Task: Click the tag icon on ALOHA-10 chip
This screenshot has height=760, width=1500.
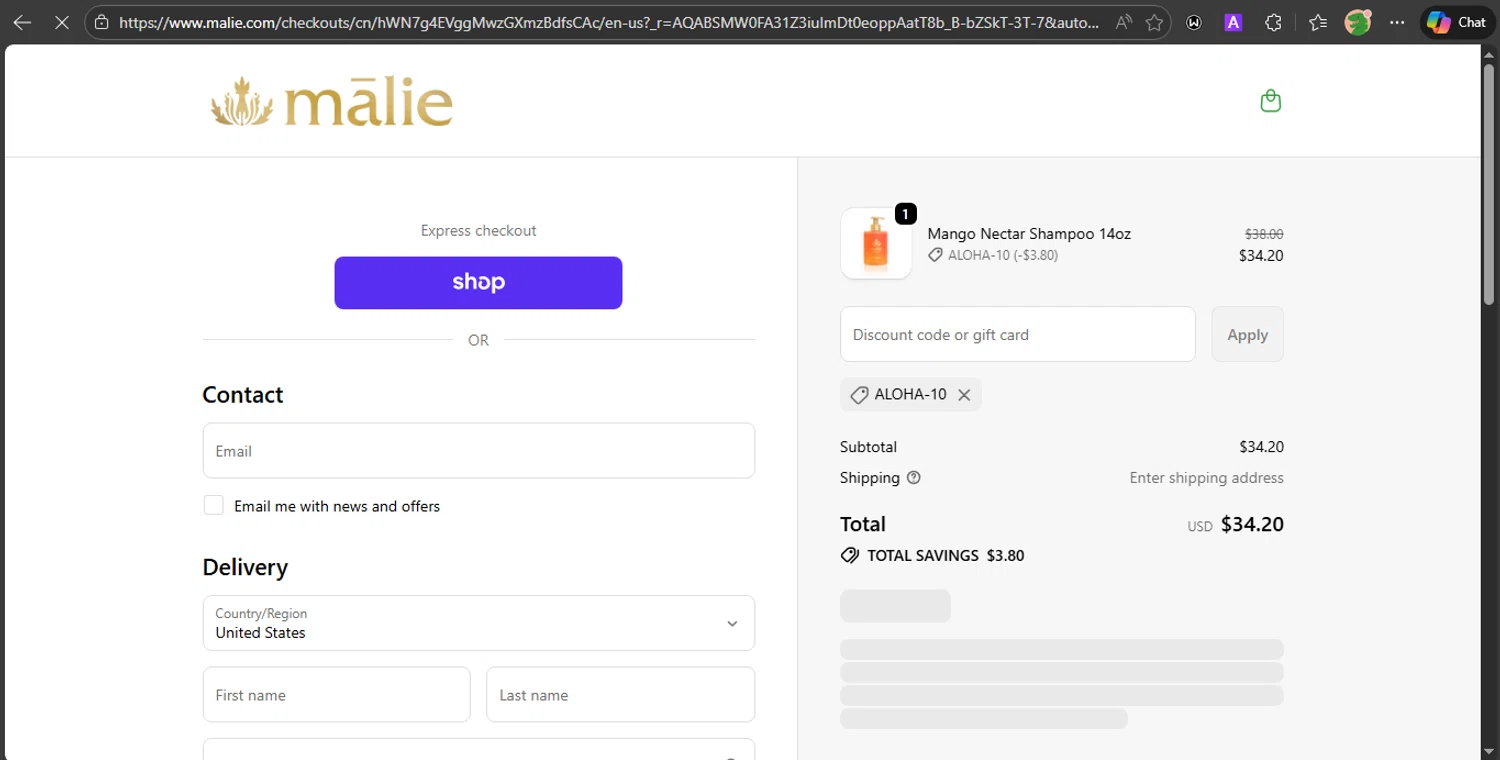Action: pos(859,395)
